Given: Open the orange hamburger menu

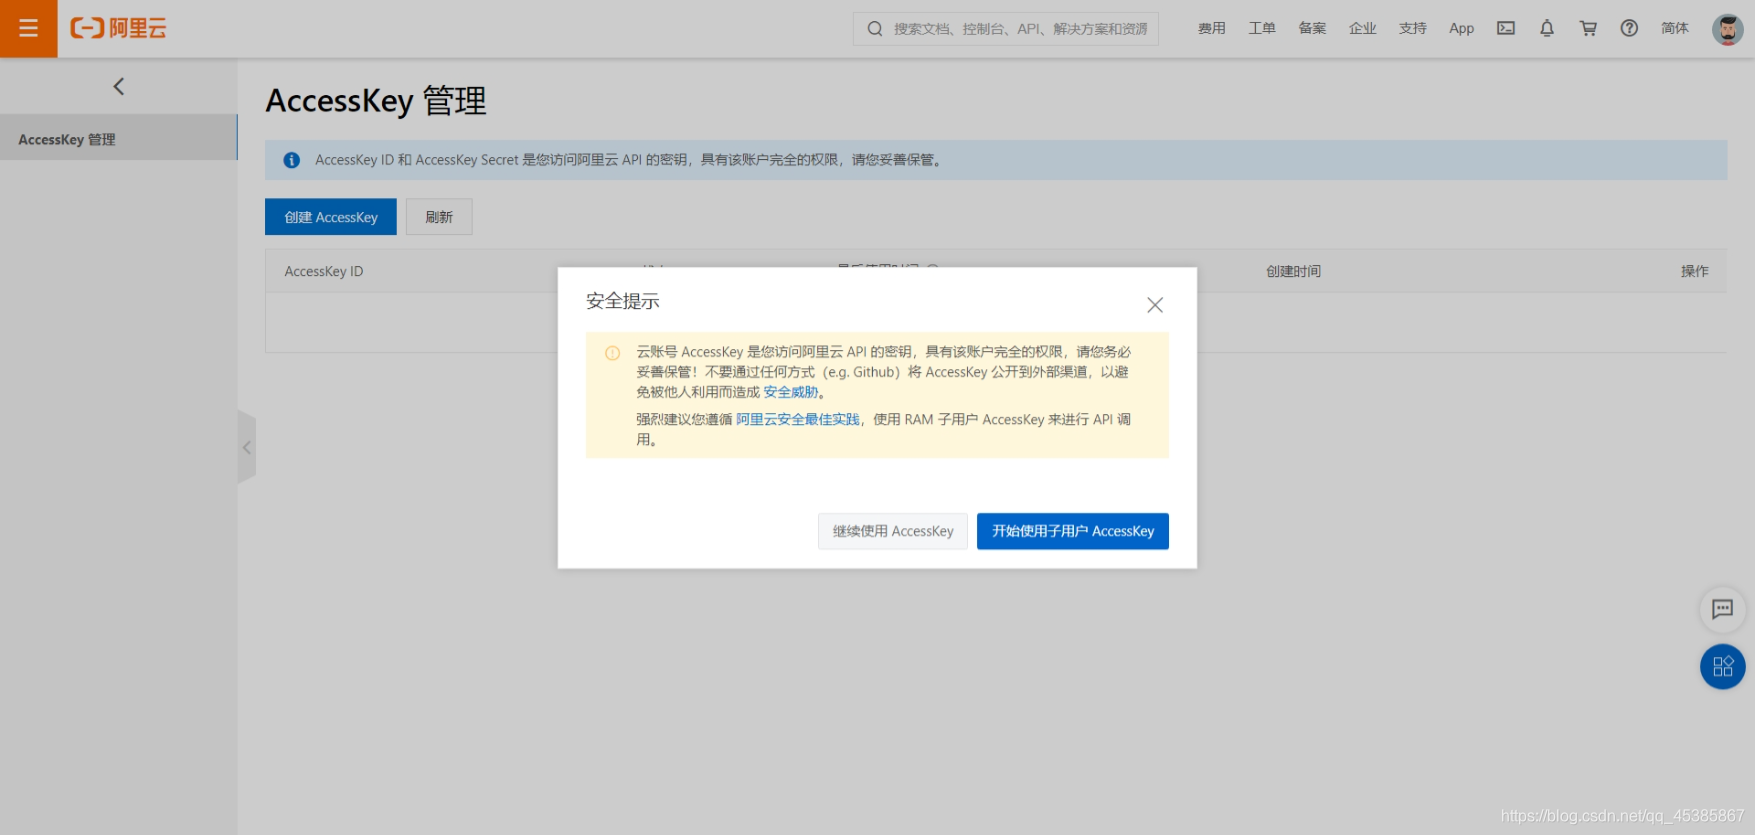Looking at the screenshot, I should (28, 28).
